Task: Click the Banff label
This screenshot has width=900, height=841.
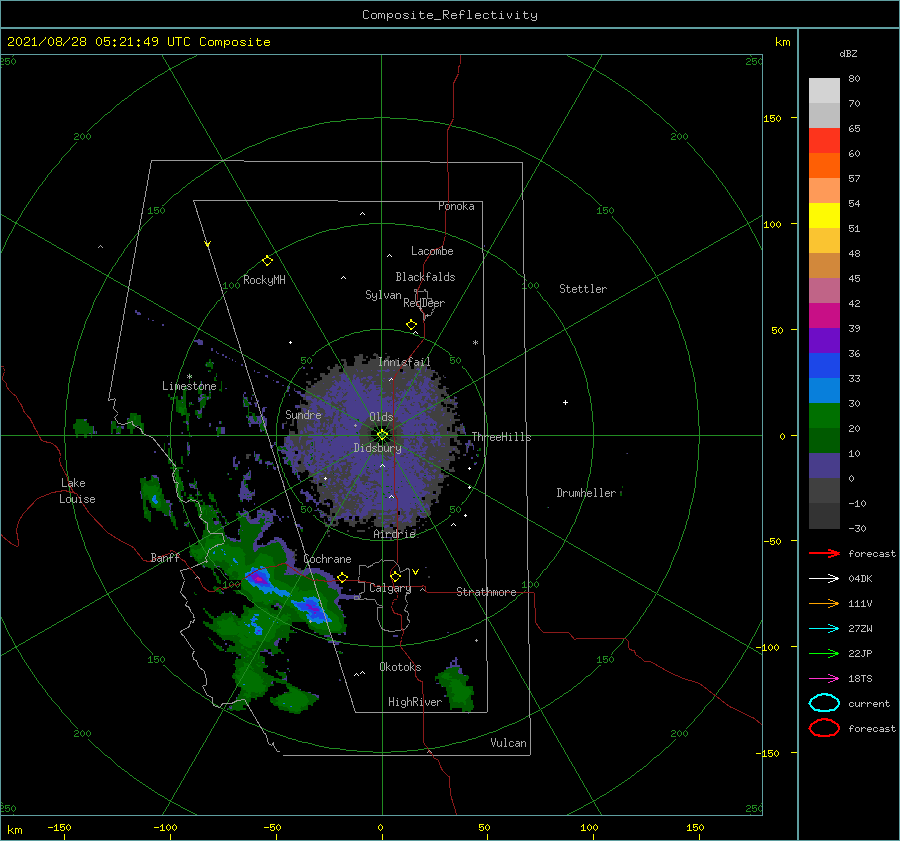Action: 165,558
